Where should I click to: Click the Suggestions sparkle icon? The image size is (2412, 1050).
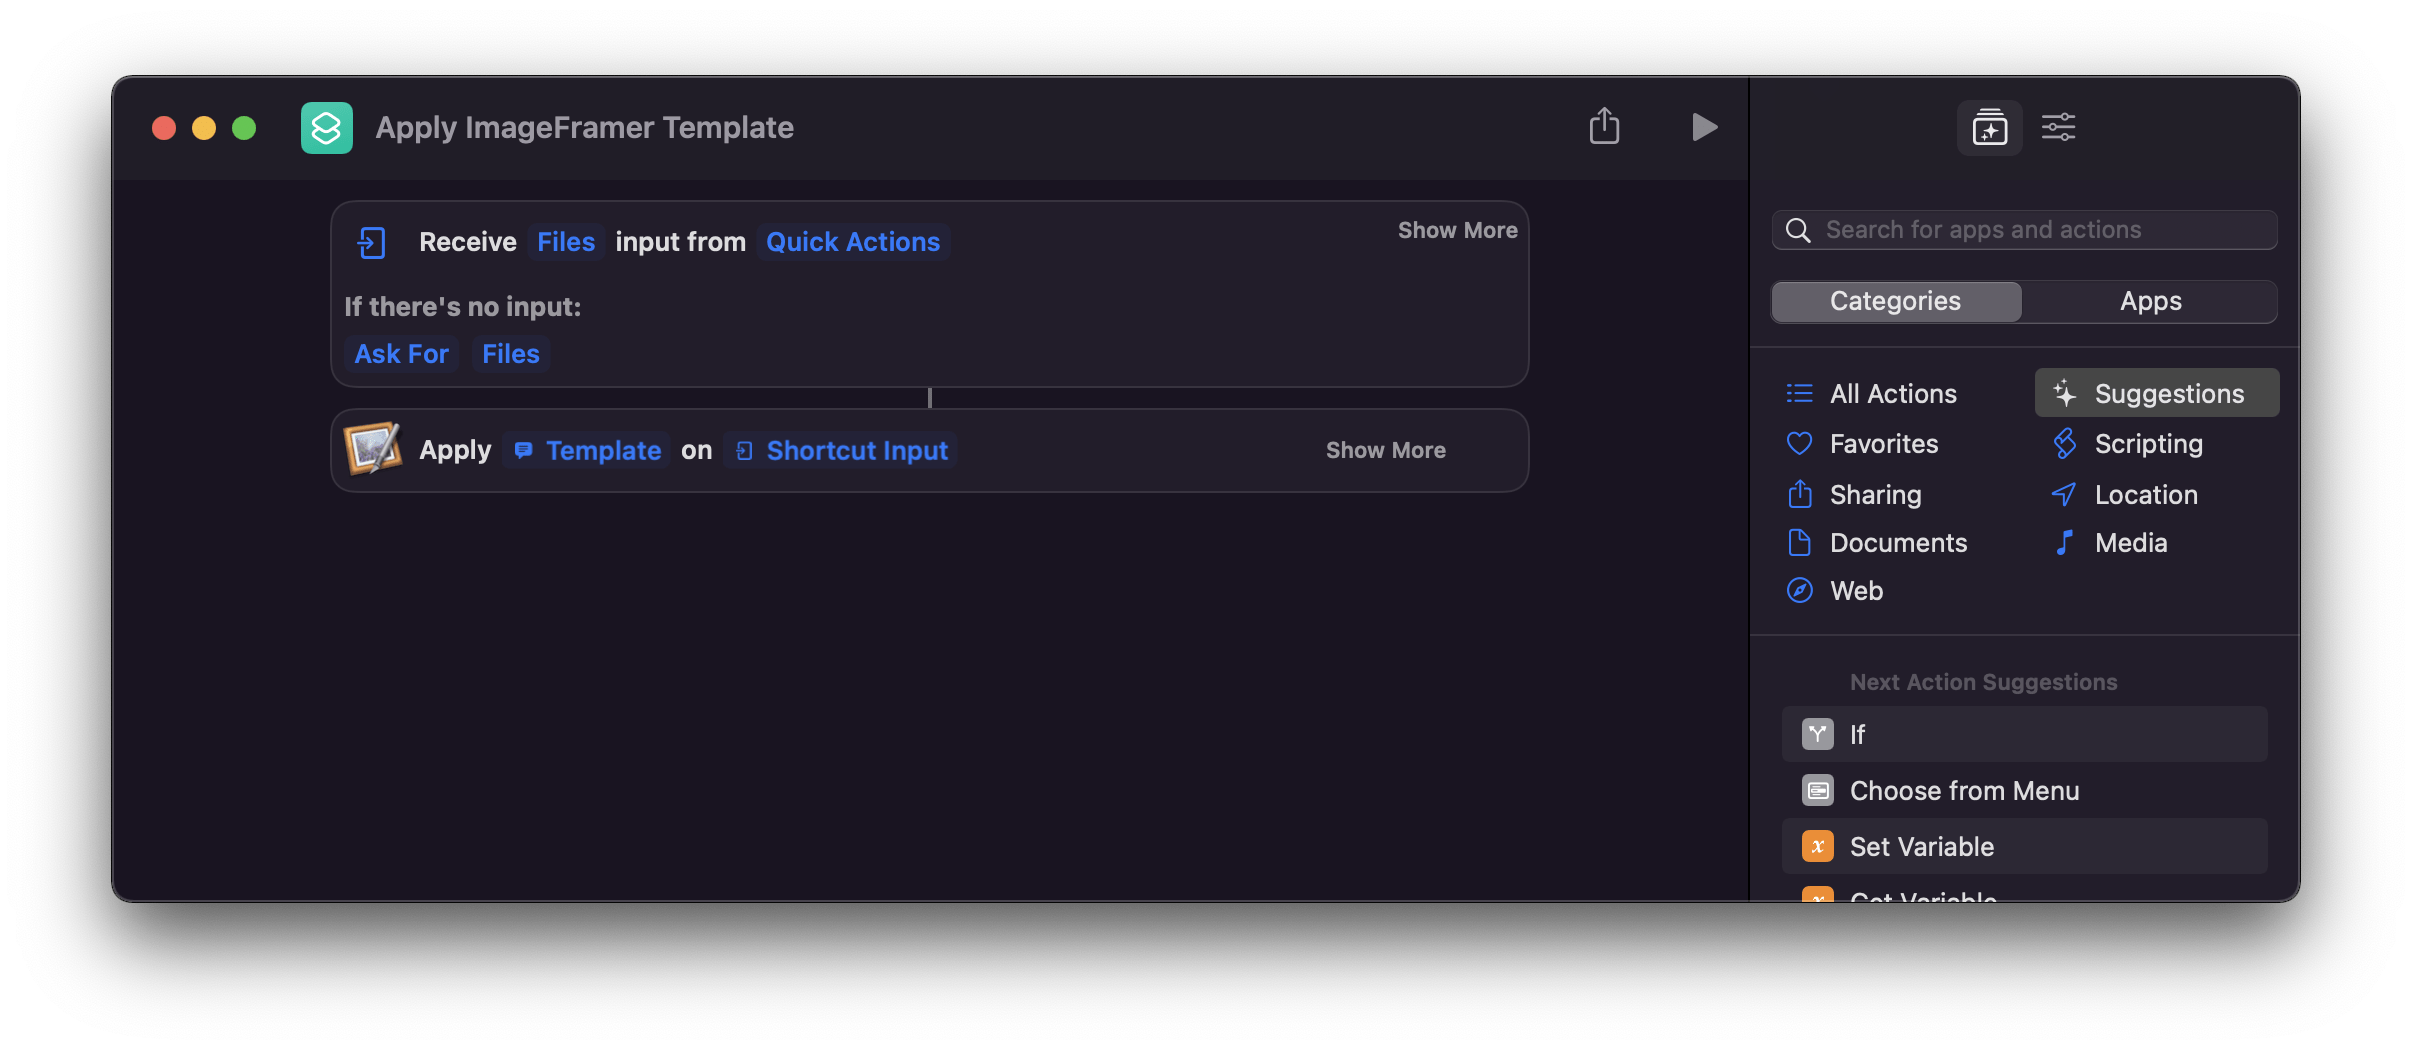click(2064, 393)
